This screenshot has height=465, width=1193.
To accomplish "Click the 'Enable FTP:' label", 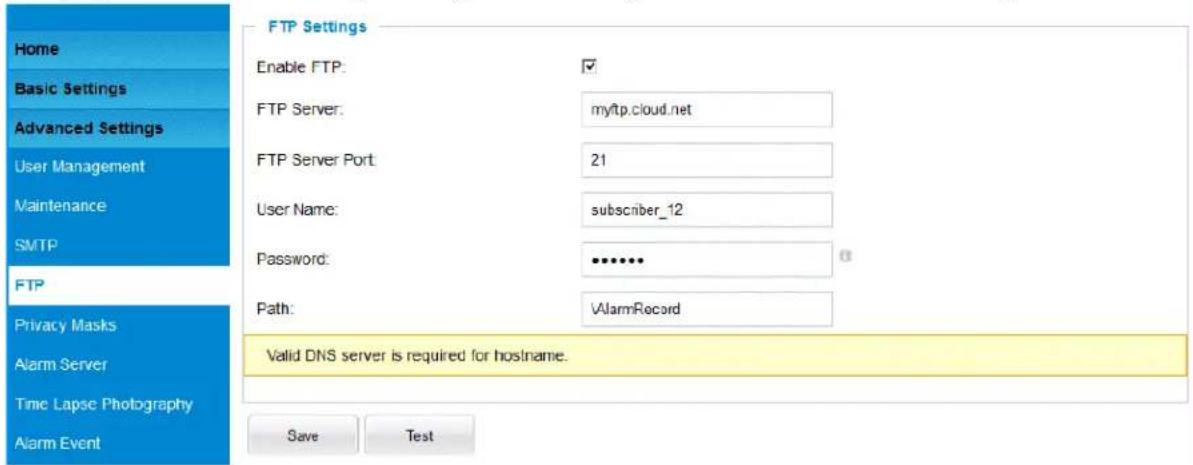I will coord(302,68).
